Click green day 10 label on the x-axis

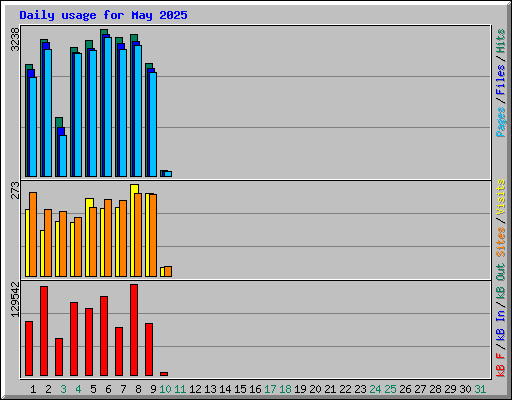(x=165, y=389)
